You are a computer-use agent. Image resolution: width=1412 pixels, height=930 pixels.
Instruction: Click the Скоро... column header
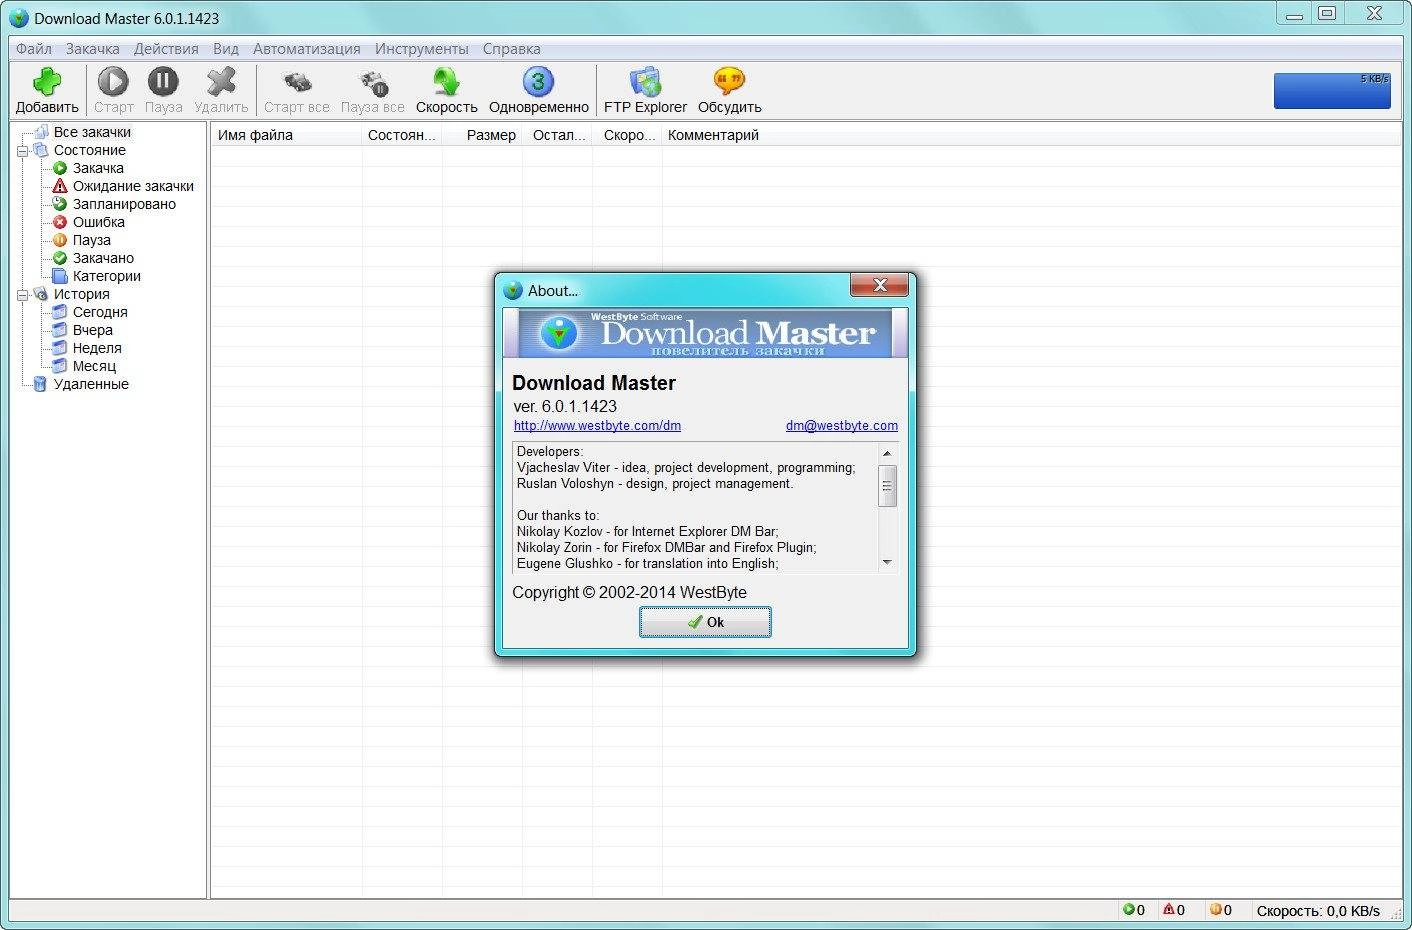tap(629, 135)
